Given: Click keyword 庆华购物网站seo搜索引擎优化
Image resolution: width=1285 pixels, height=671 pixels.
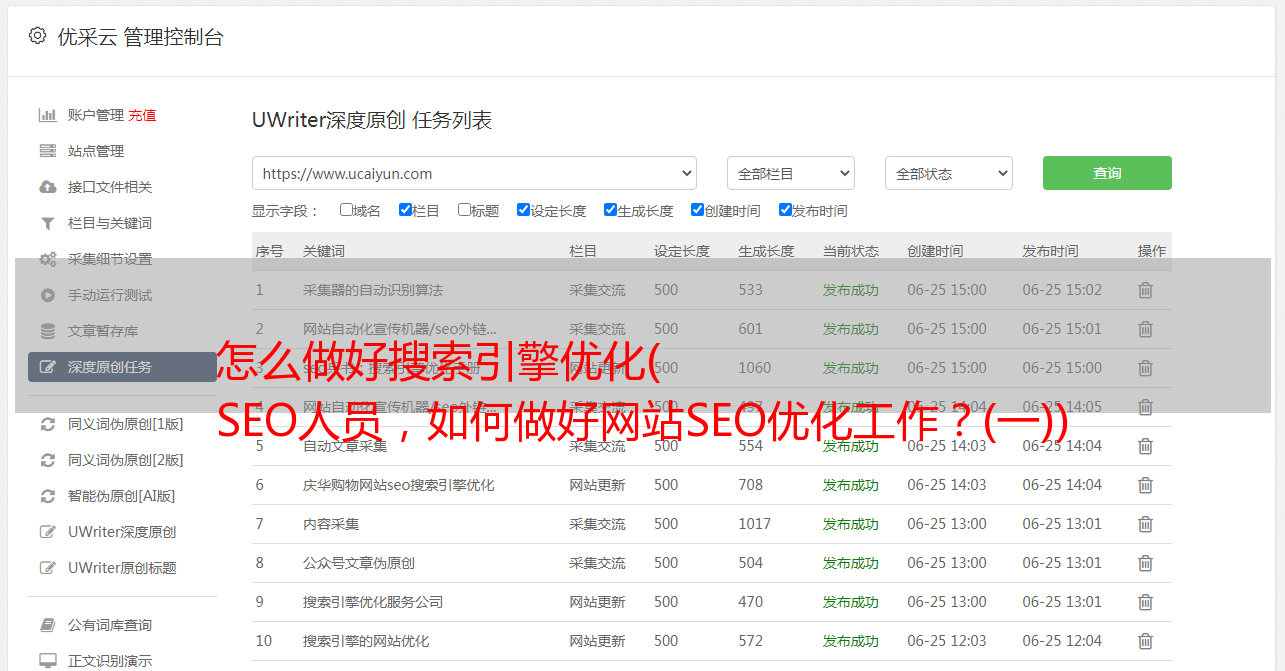Looking at the screenshot, I should pos(399,485).
